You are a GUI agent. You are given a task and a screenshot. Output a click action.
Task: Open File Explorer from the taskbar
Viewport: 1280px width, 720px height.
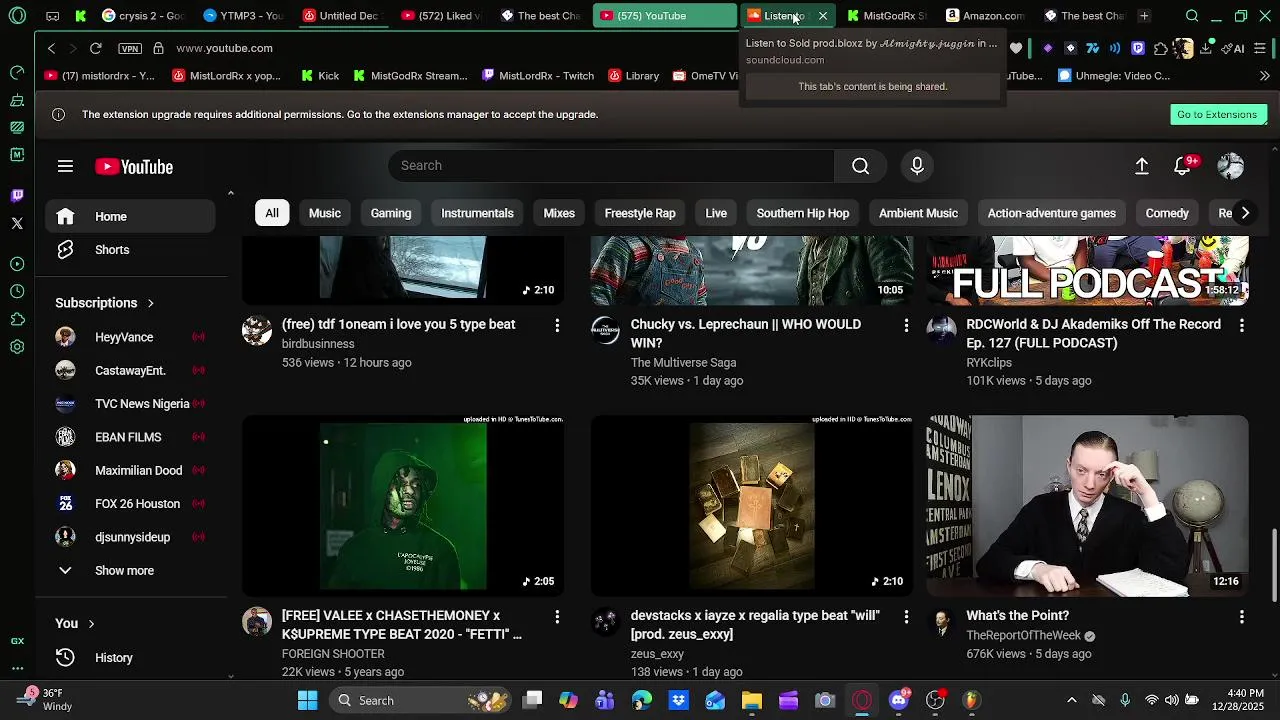tap(752, 700)
